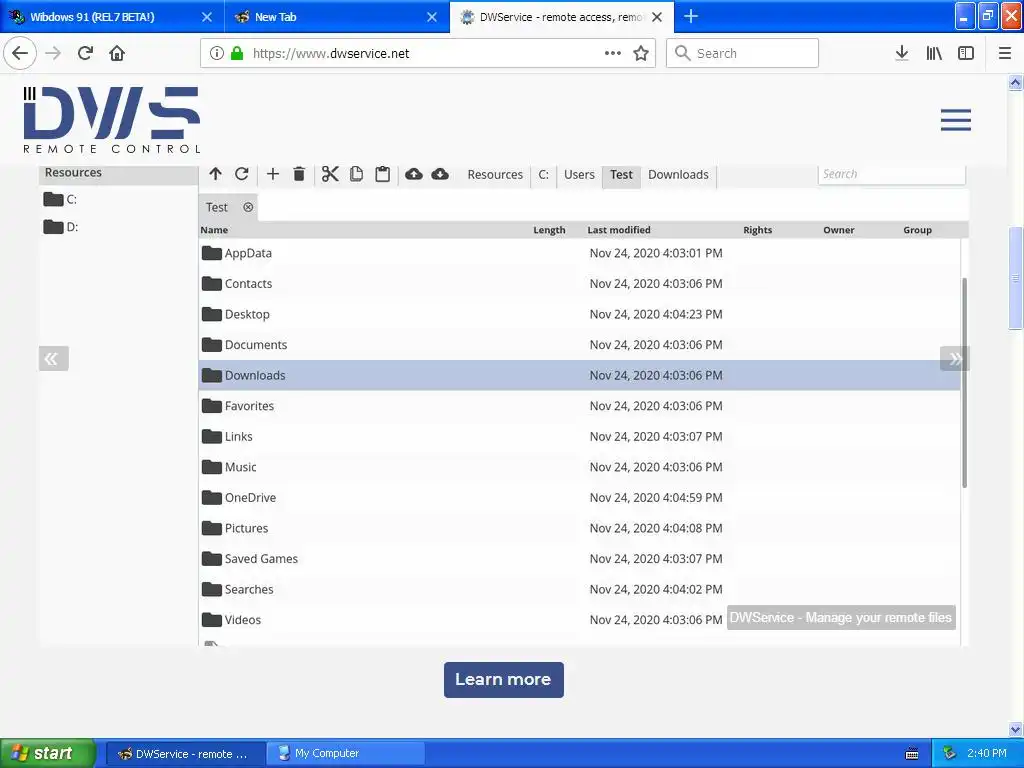Select the Documents folder

(x=579, y=345)
